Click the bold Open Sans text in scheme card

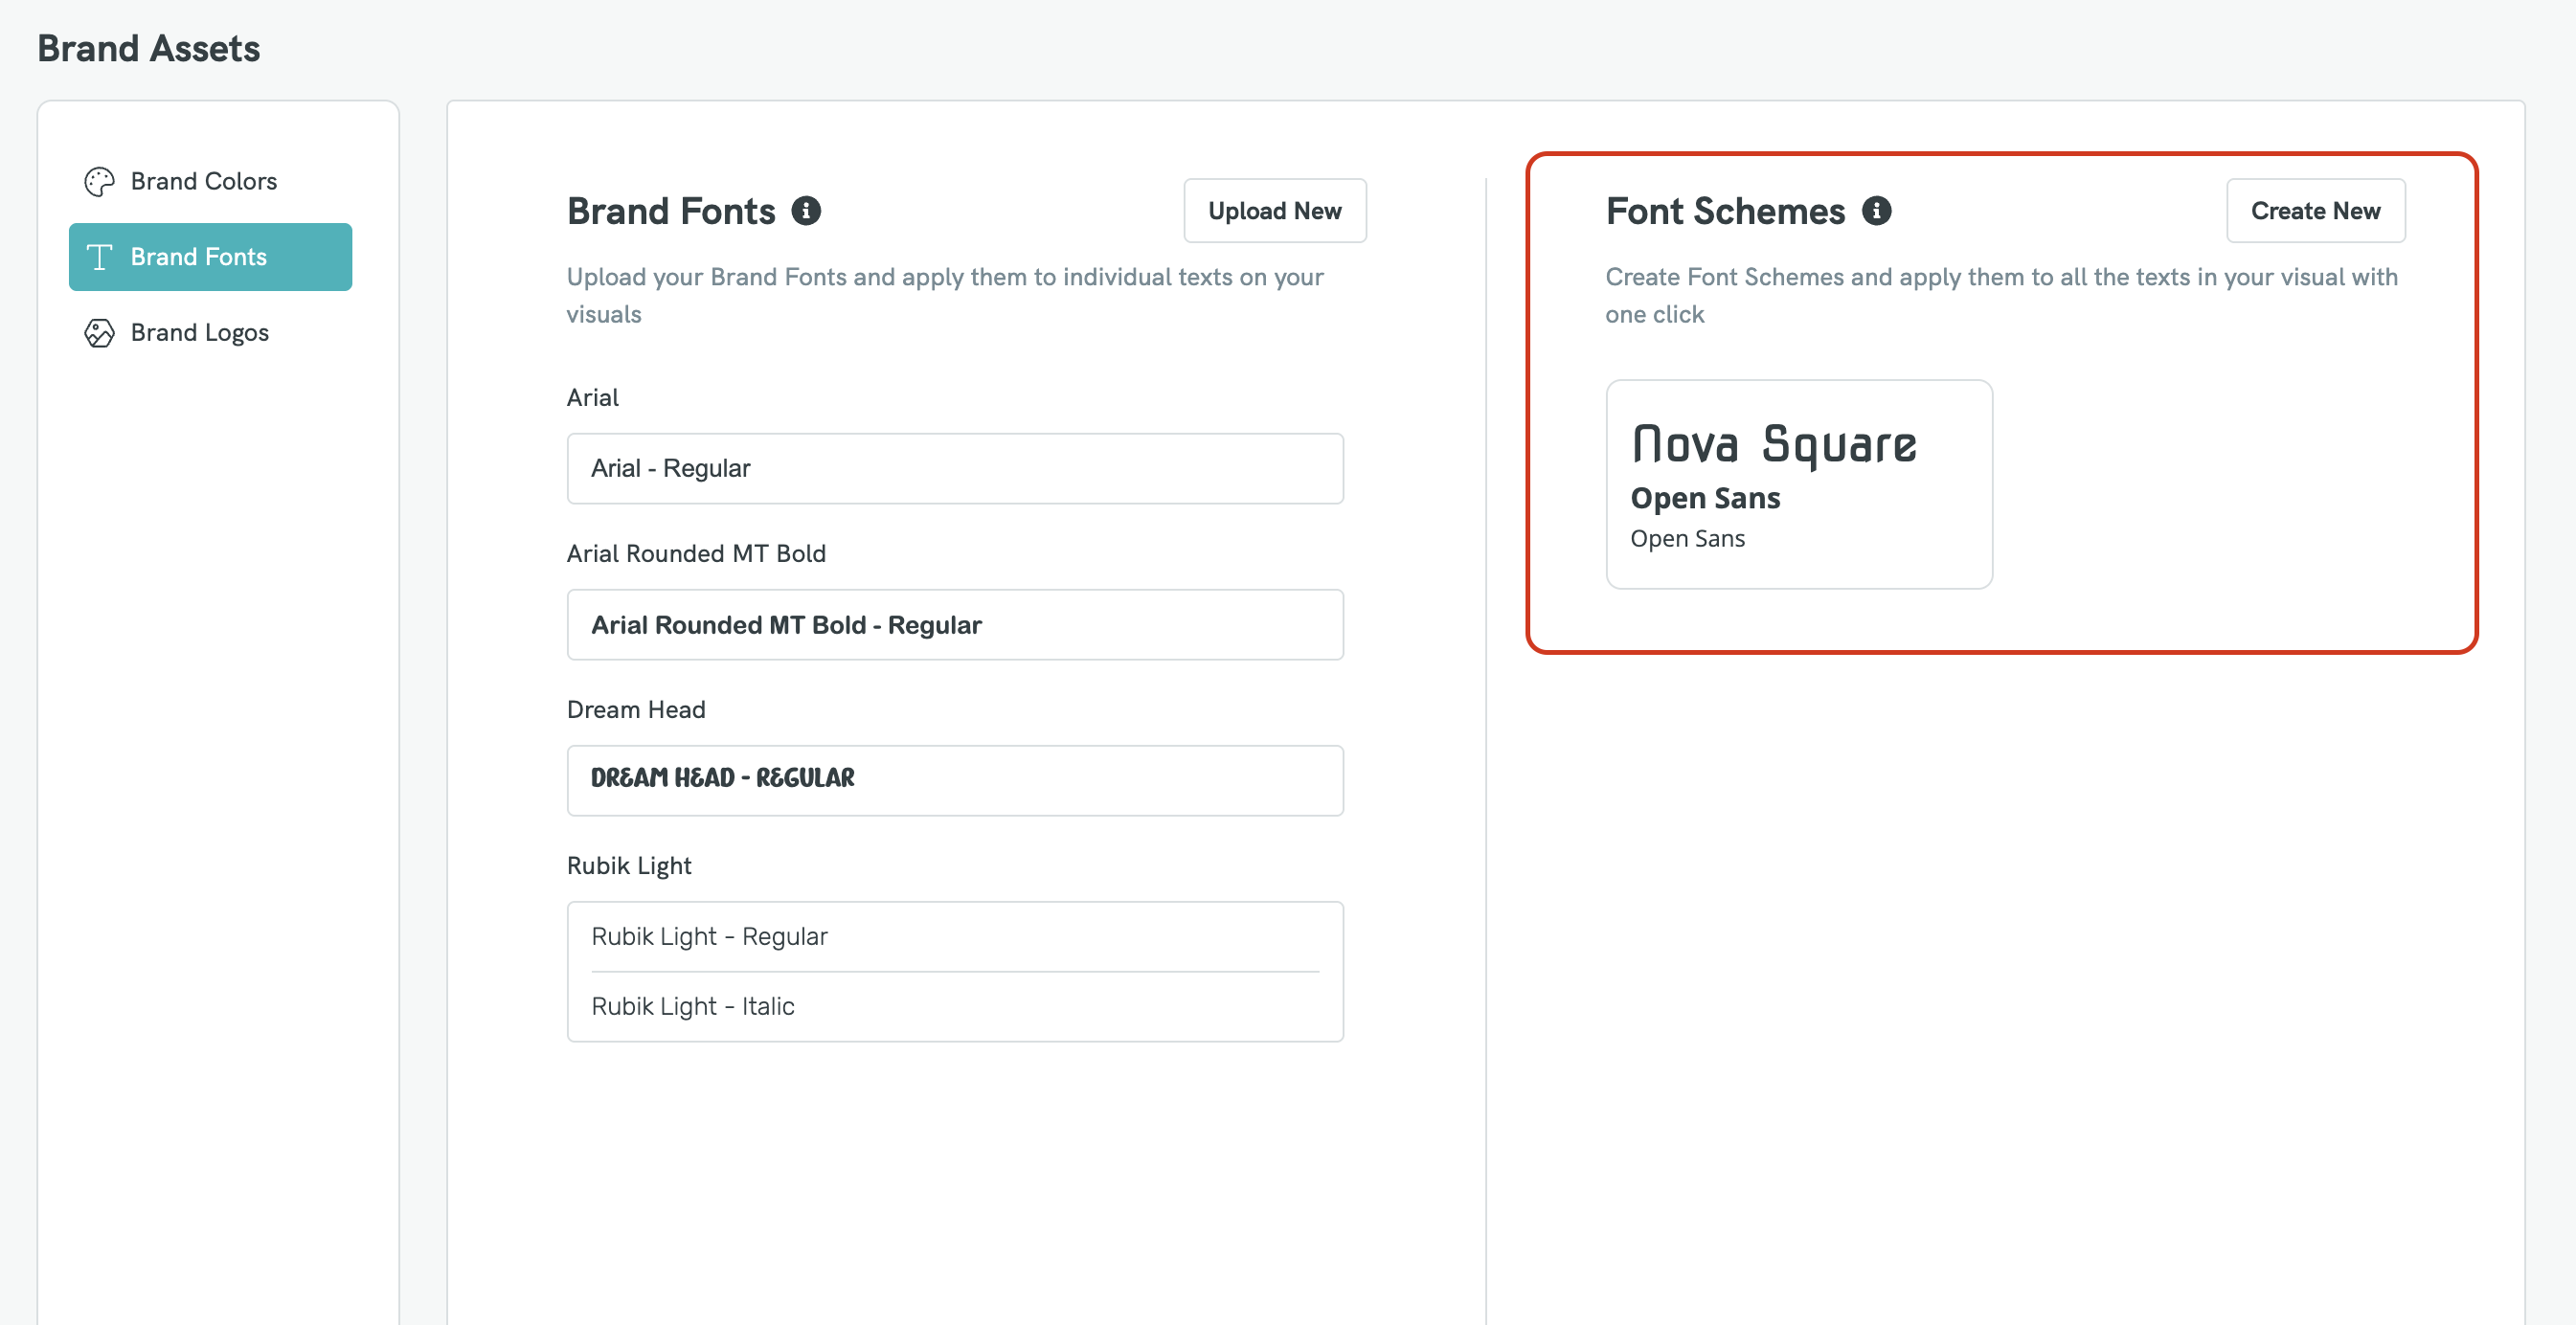click(1705, 498)
